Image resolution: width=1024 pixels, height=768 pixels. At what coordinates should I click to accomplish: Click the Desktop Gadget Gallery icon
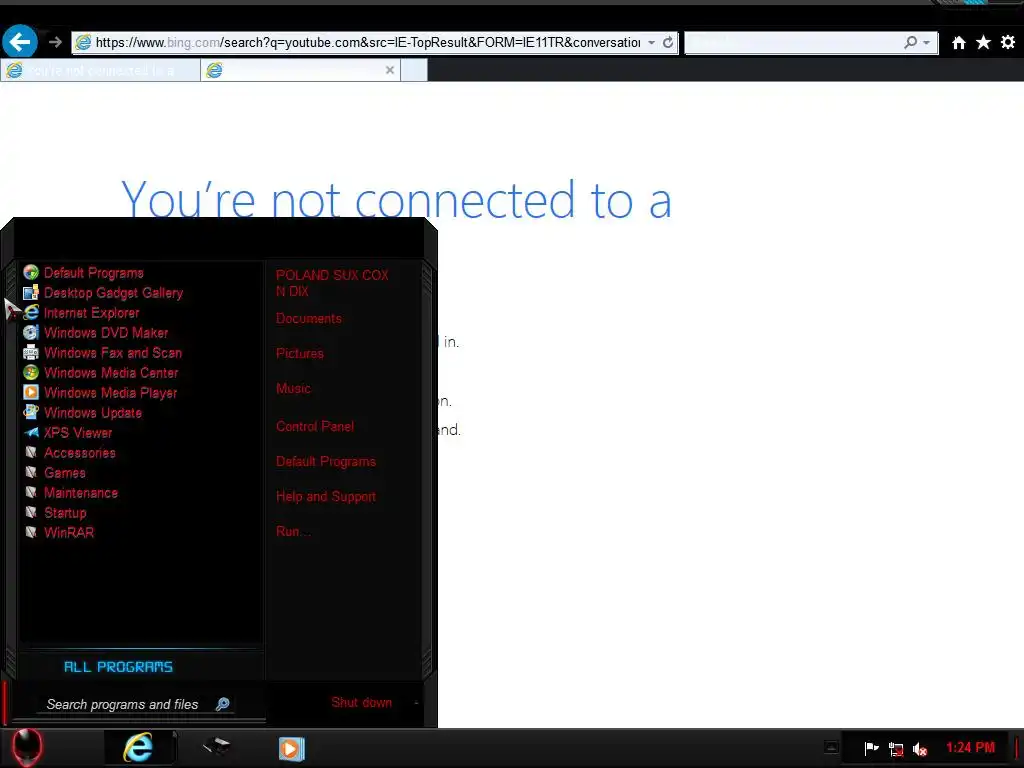pyautogui.click(x=31, y=293)
